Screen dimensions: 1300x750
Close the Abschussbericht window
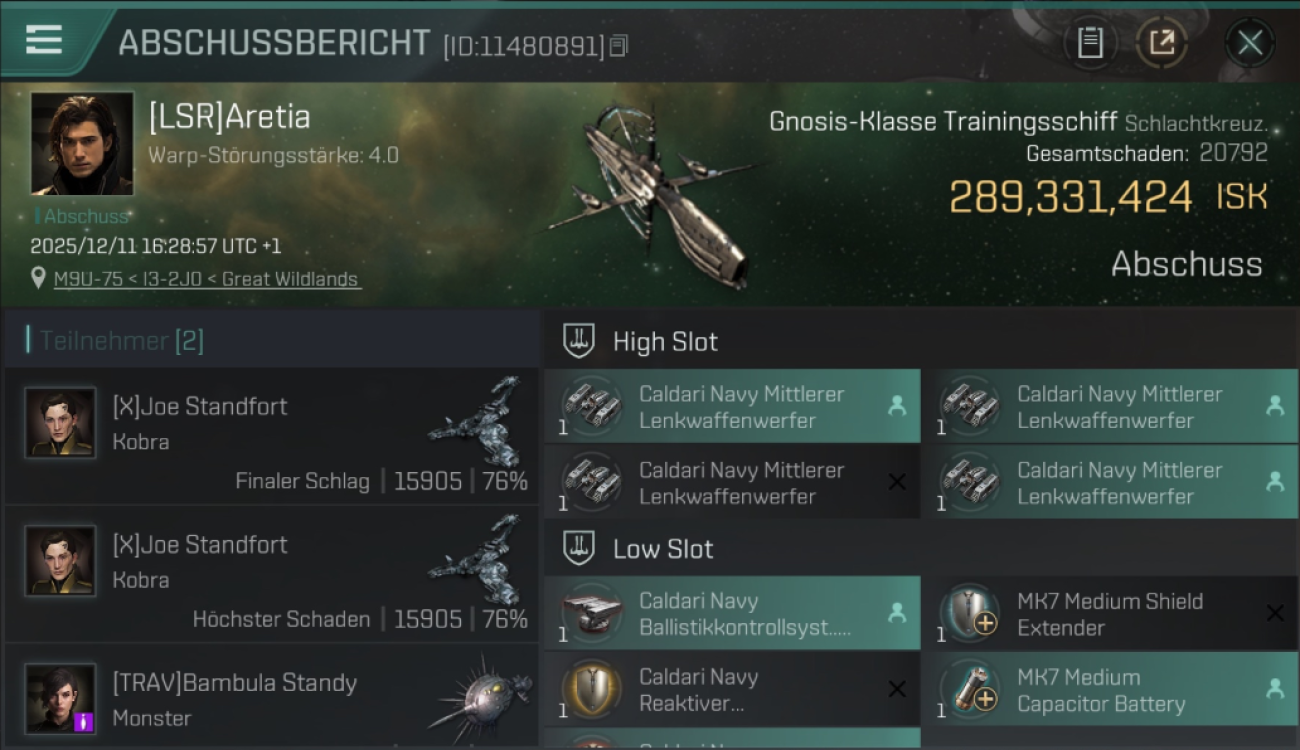coord(1250,43)
